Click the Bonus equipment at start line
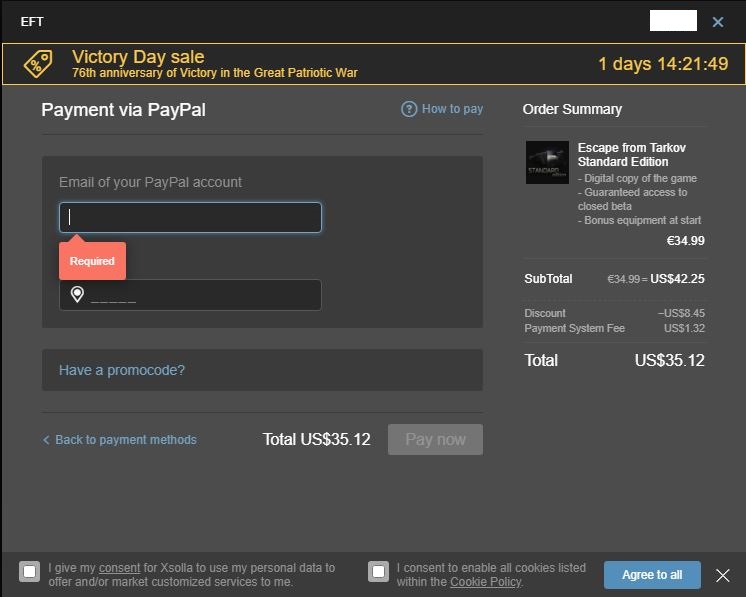The image size is (746, 597). click(639, 220)
